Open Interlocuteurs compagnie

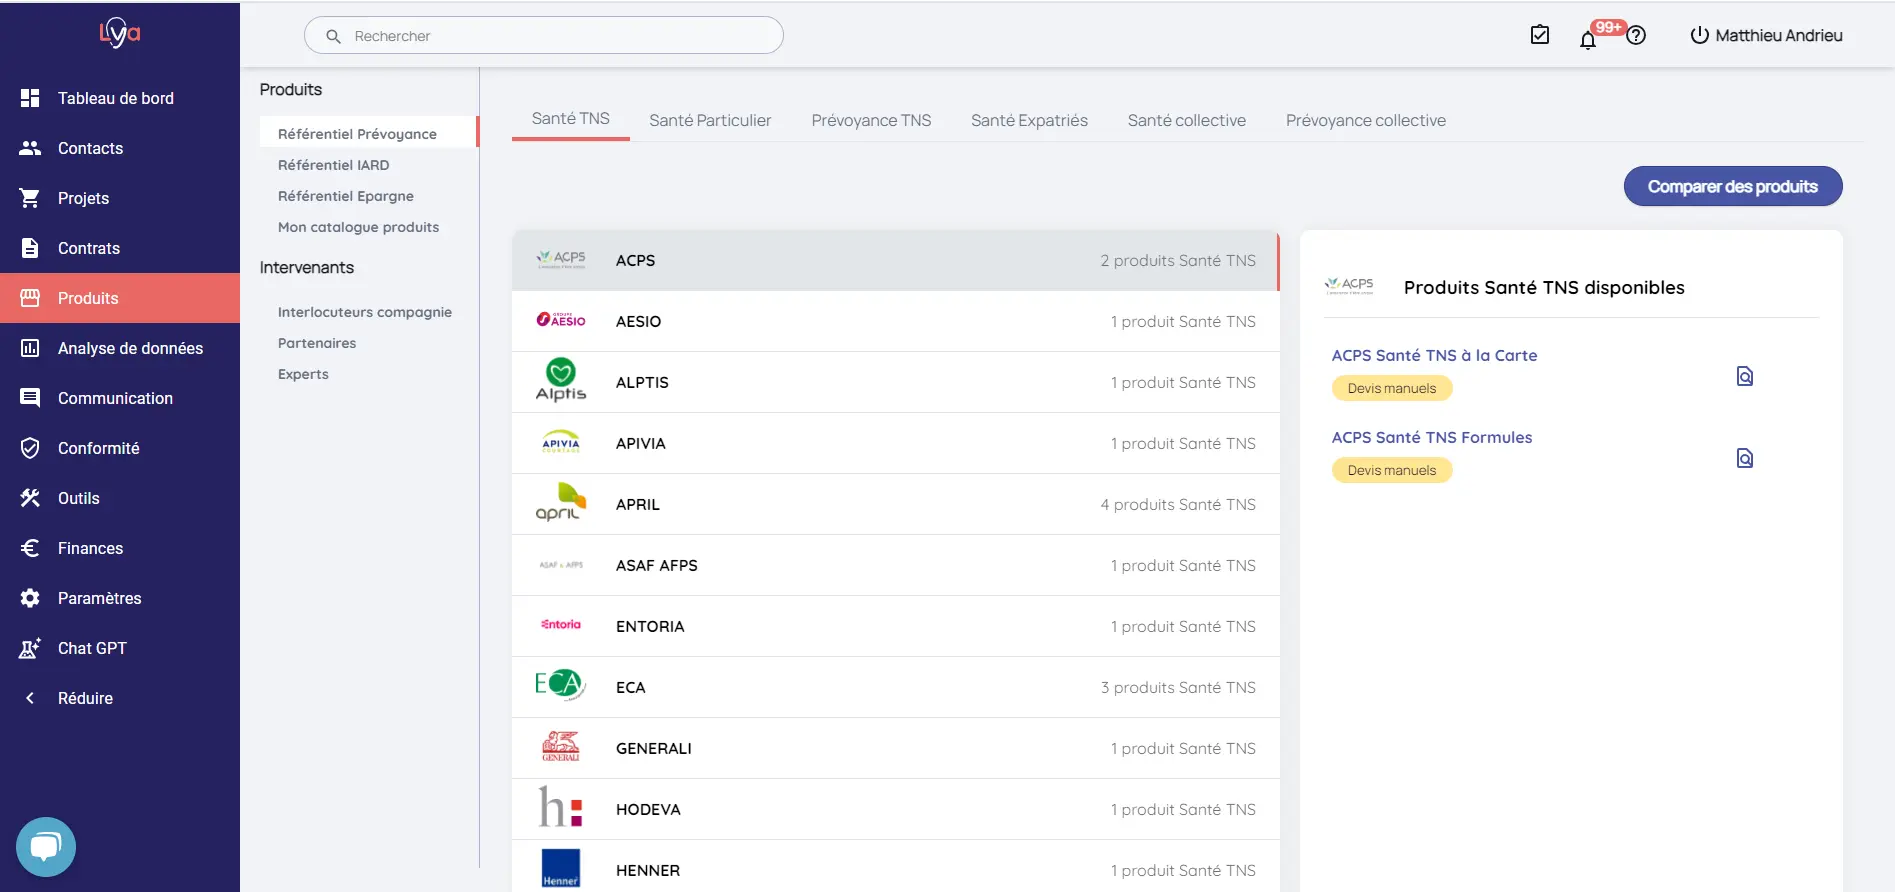[x=364, y=312]
